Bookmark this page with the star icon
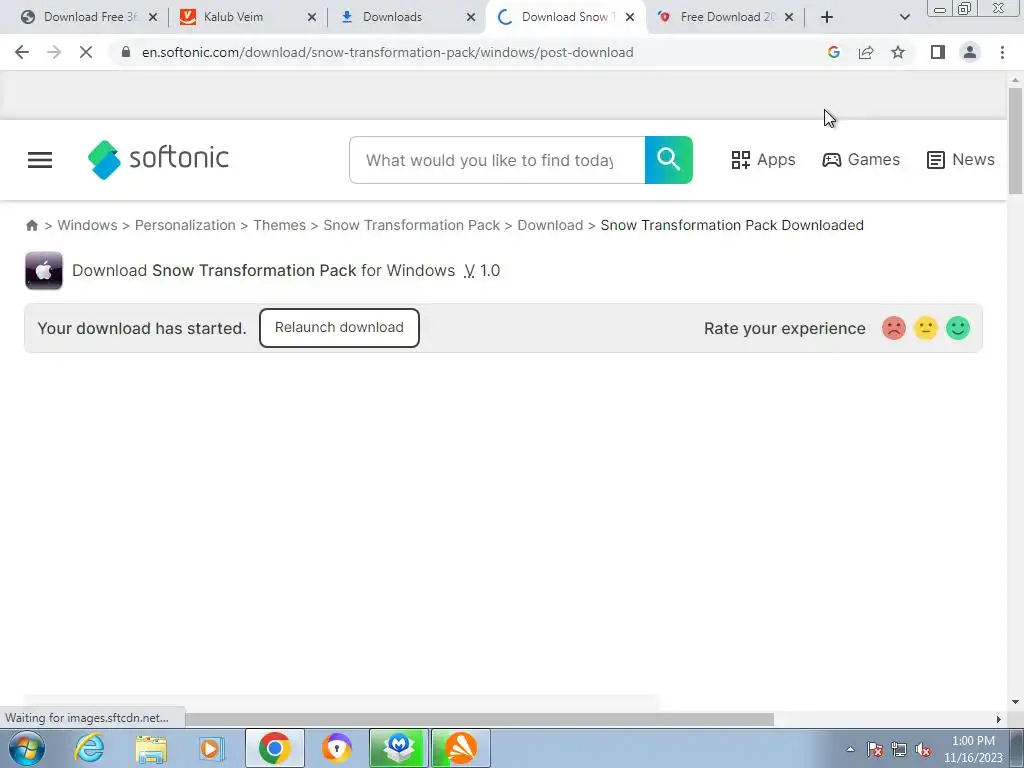Screen dimensions: 1024x768 (898, 52)
